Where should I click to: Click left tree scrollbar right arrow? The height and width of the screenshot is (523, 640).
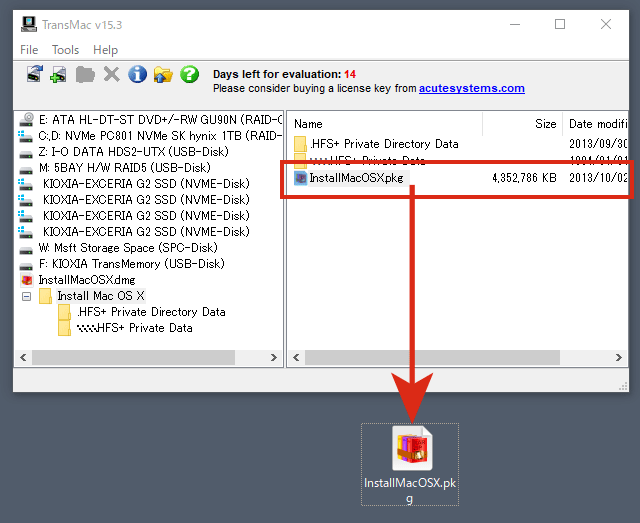click(274, 358)
